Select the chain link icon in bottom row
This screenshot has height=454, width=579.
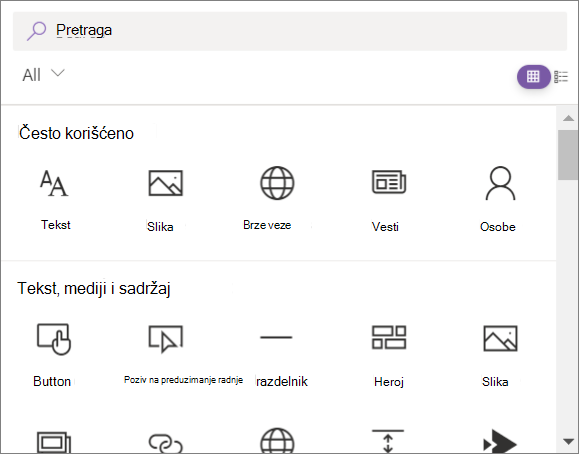pyautogui.click(x=165, y=443)
